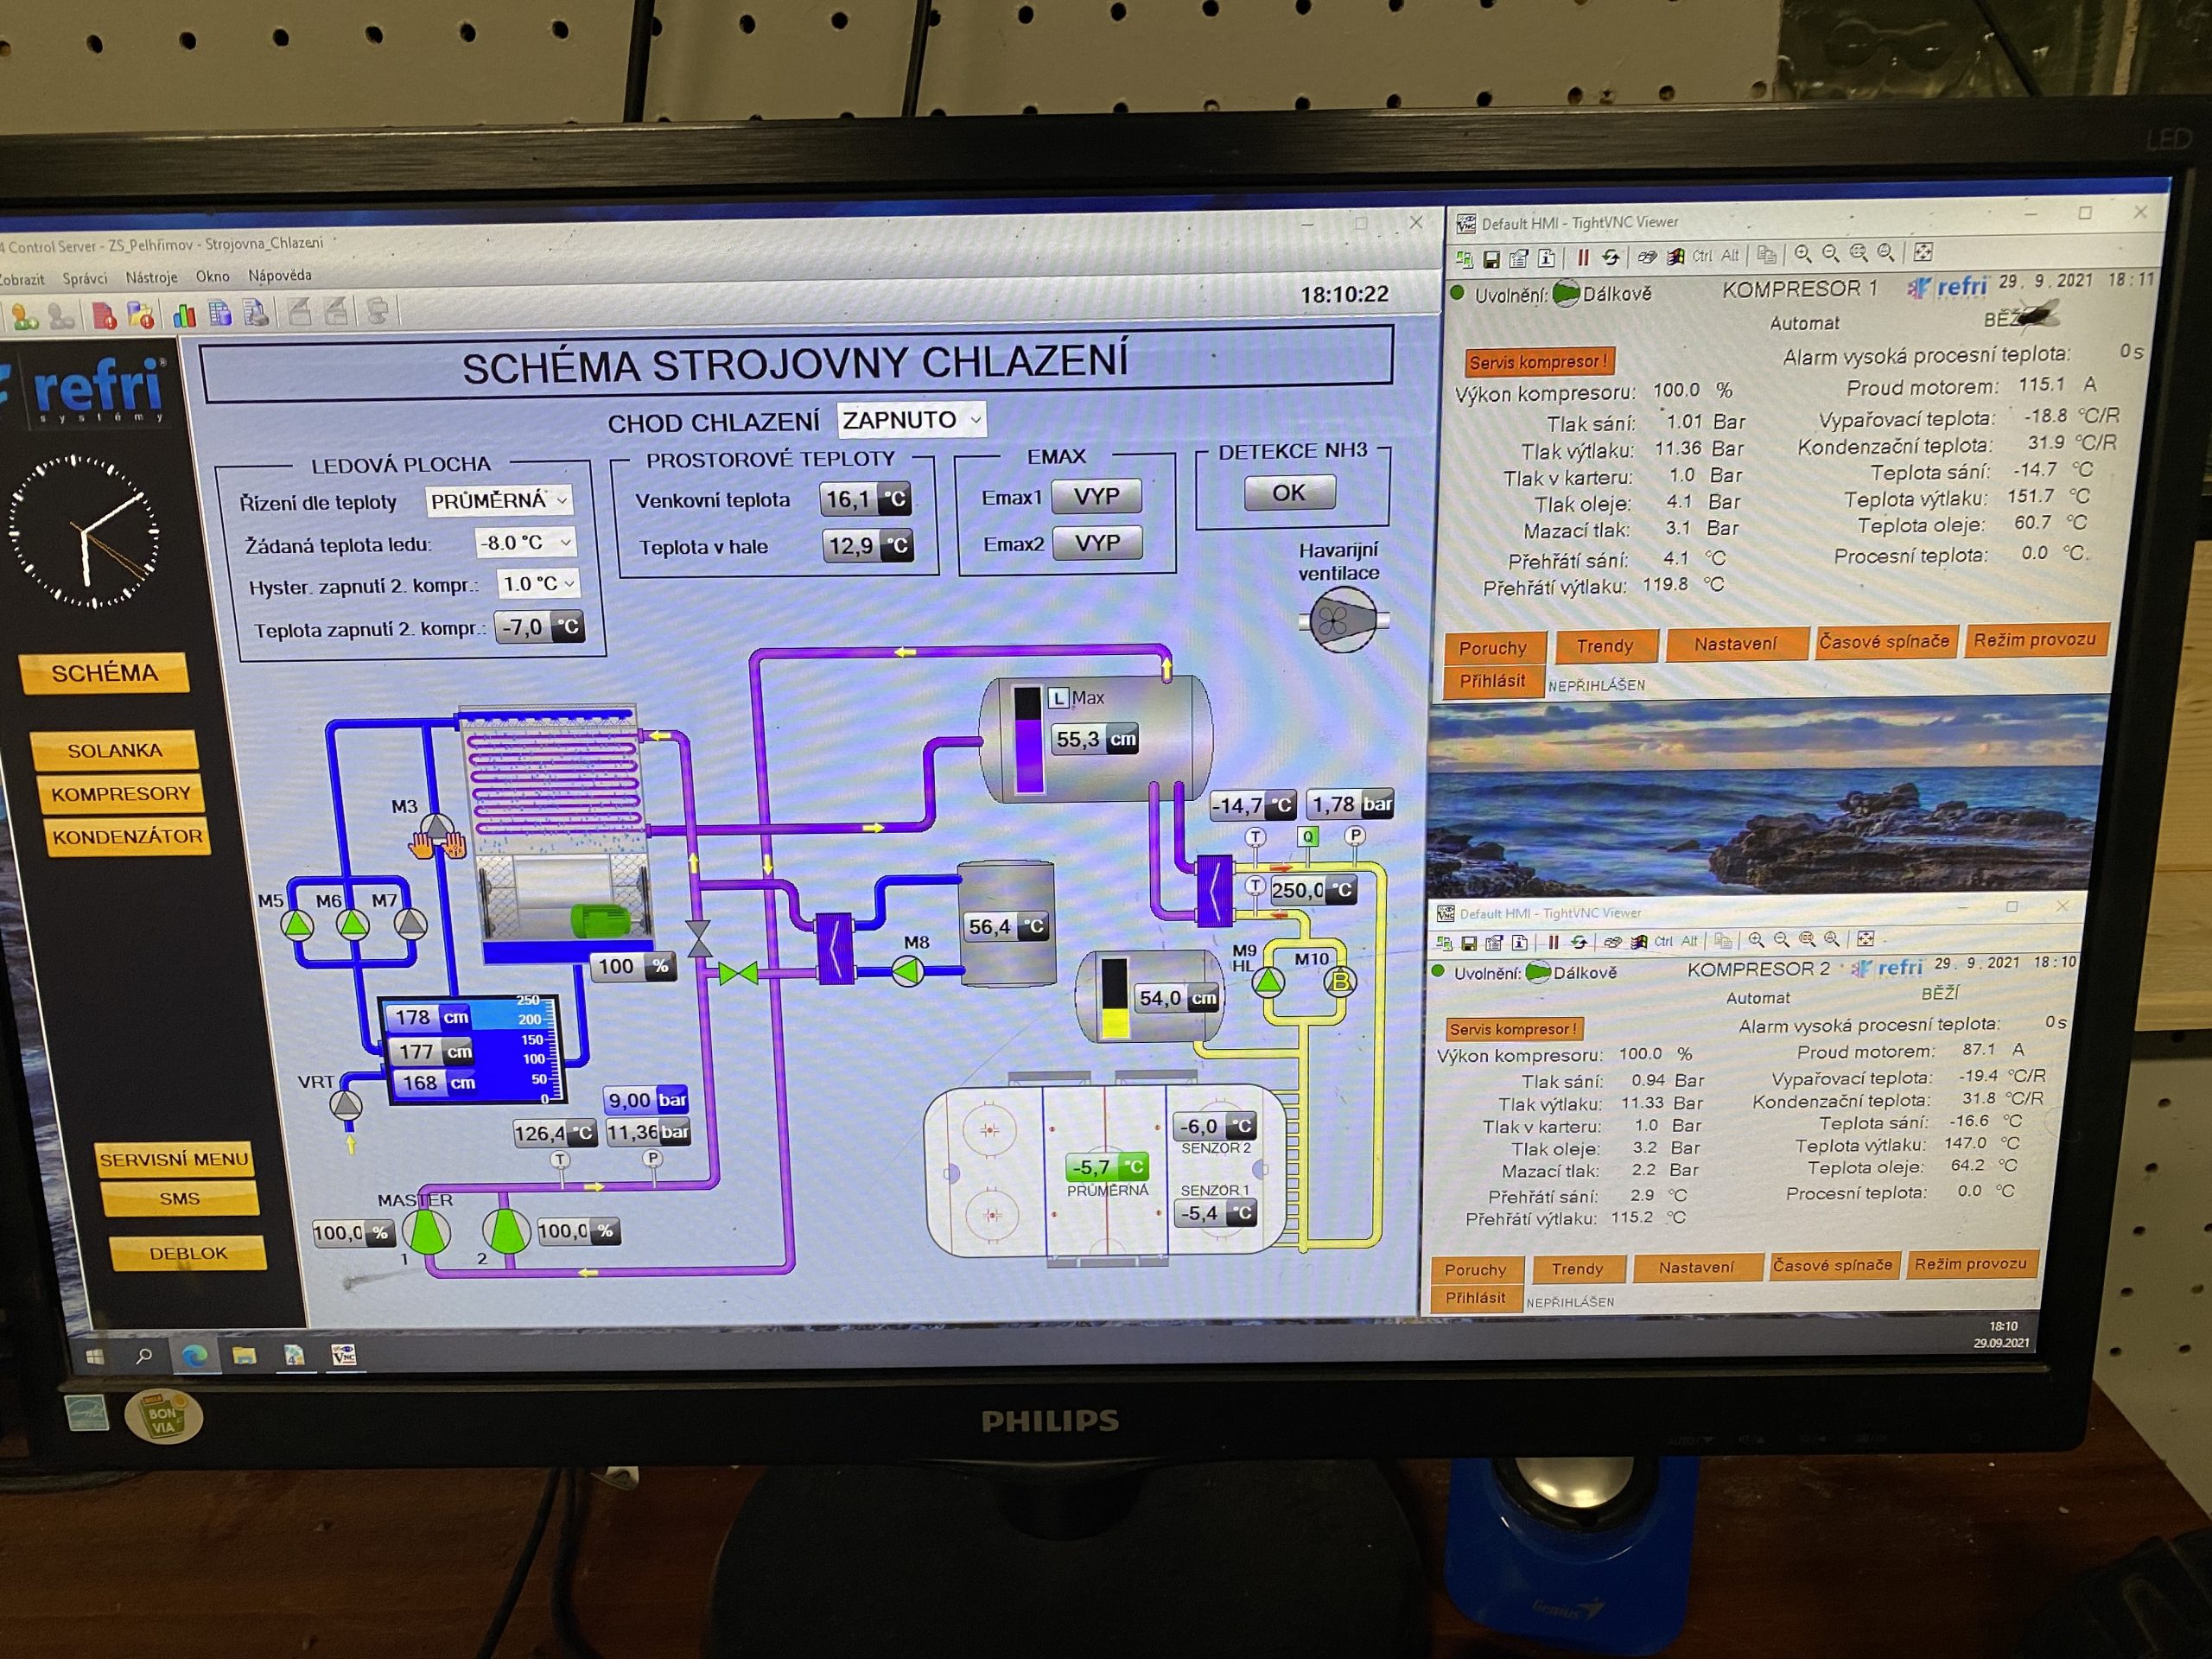Open Okno menu
The height and width of the screenshot is (1659, 2212).
click(x=212, y=276)
